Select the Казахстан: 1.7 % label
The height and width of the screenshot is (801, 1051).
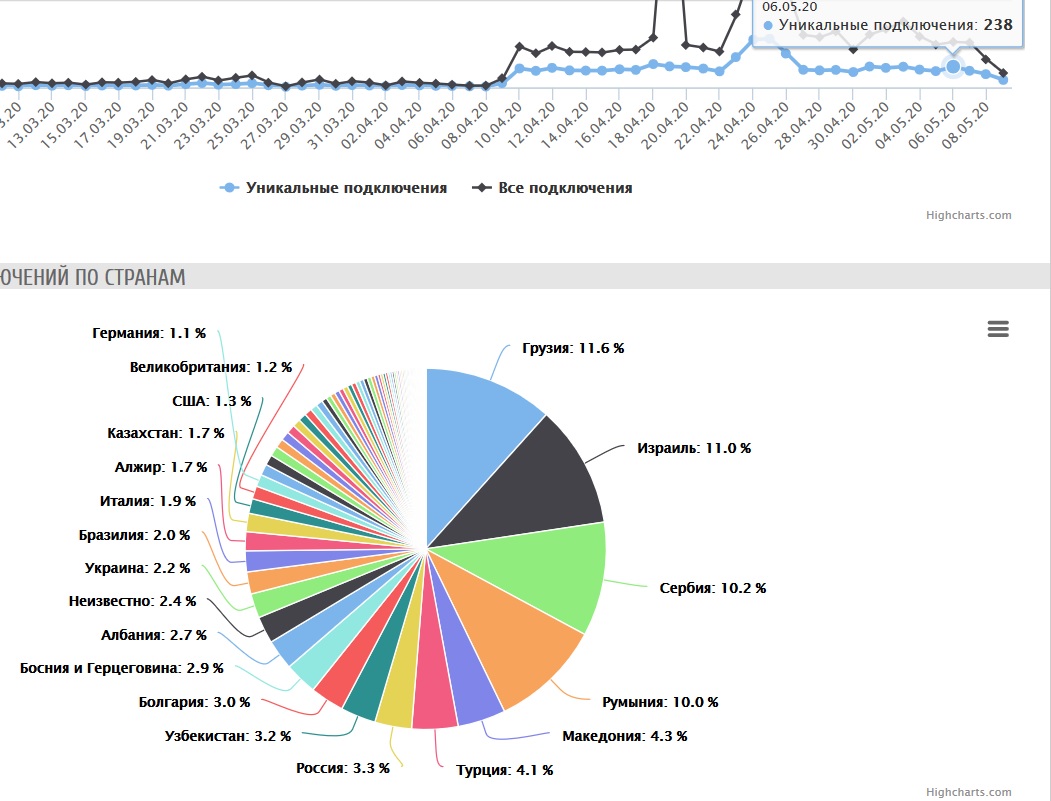coord(166,434)
